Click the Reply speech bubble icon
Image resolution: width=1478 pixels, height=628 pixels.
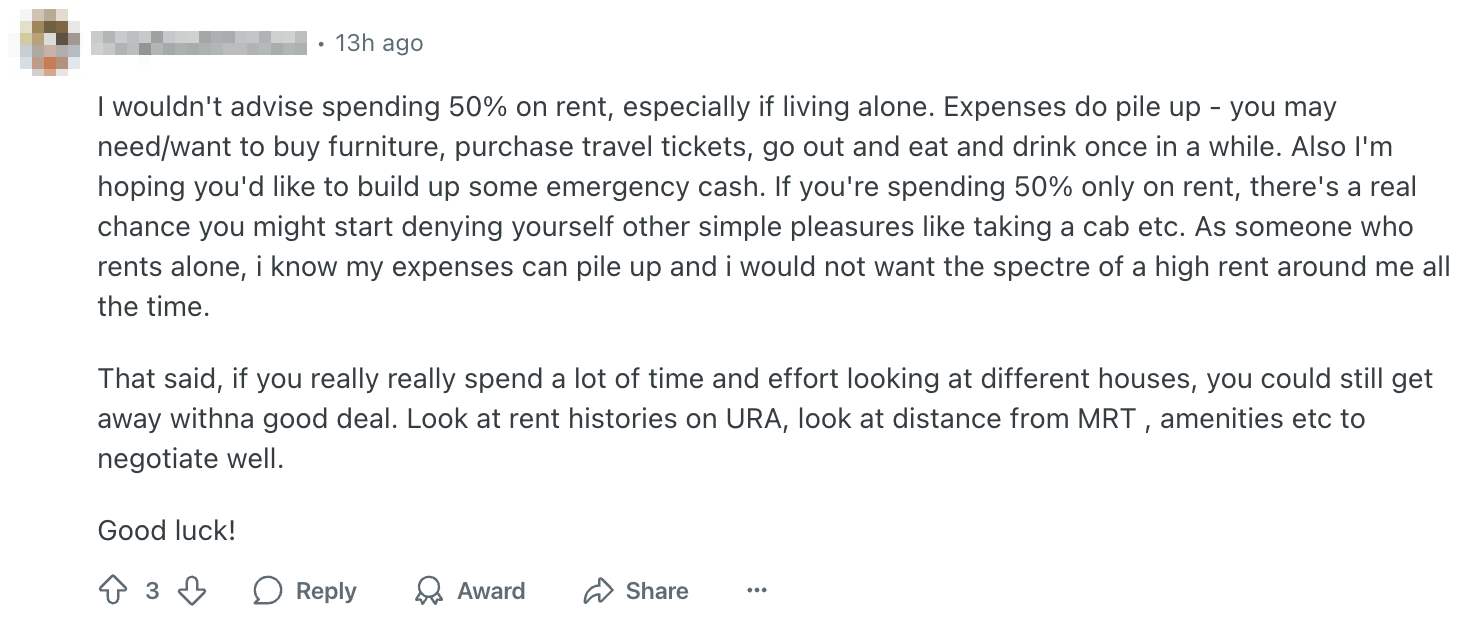[x=268, y=591]
